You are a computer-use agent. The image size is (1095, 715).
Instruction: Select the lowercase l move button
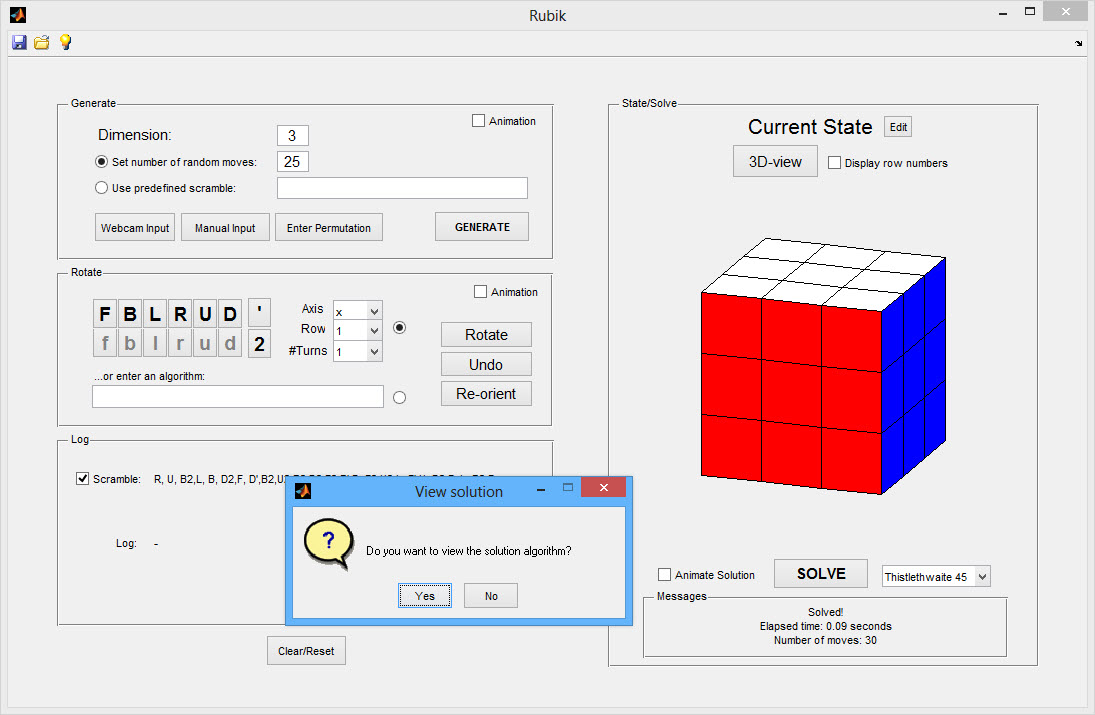(x=155, y=344)
